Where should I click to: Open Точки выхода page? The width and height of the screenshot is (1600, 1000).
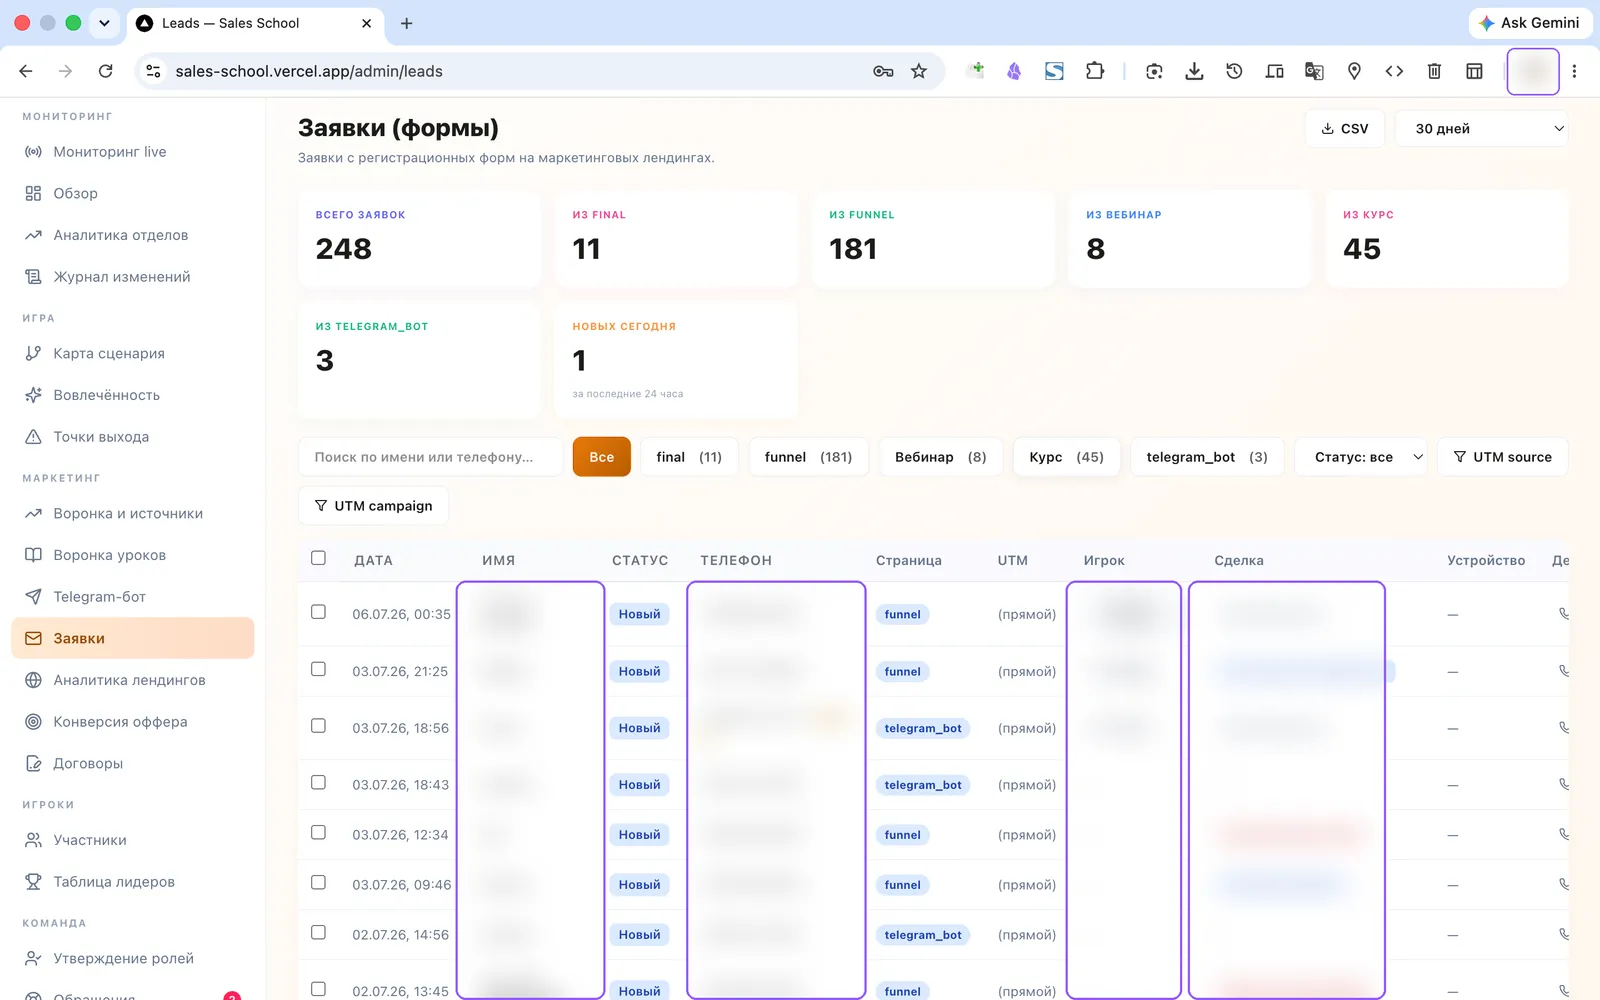coord(101,437)
